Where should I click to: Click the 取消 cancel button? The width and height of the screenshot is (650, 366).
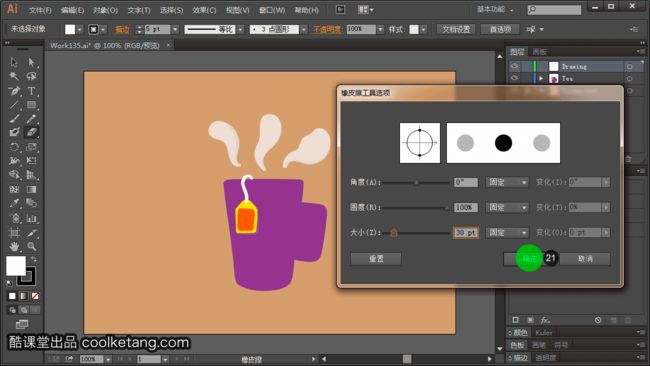point(585,259)
